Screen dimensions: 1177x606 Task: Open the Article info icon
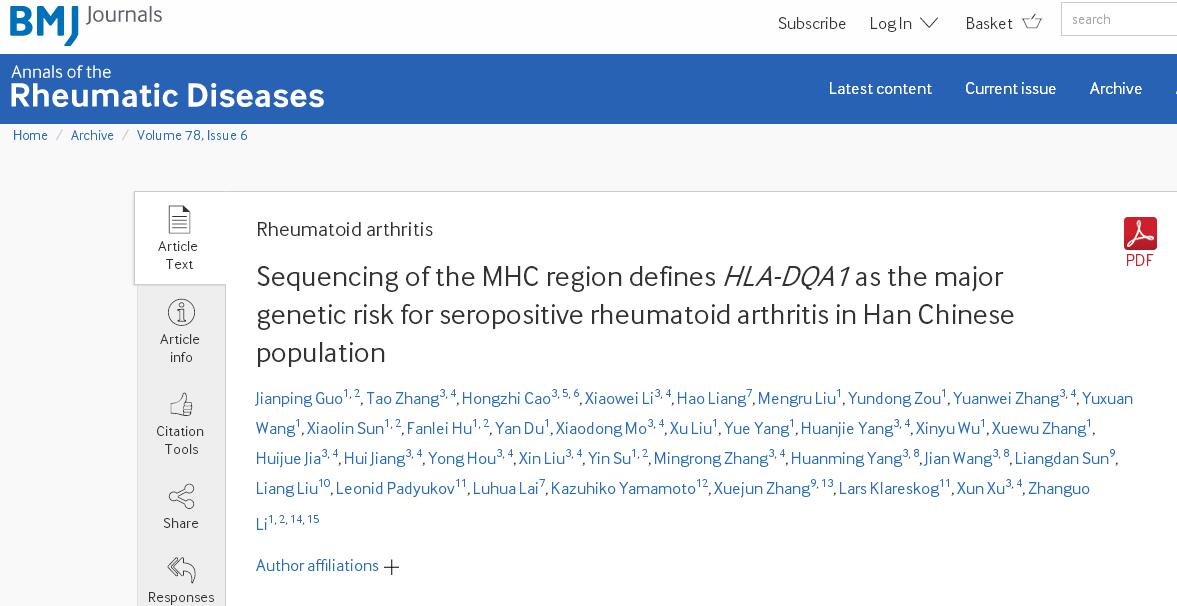(x=181, y=312)
